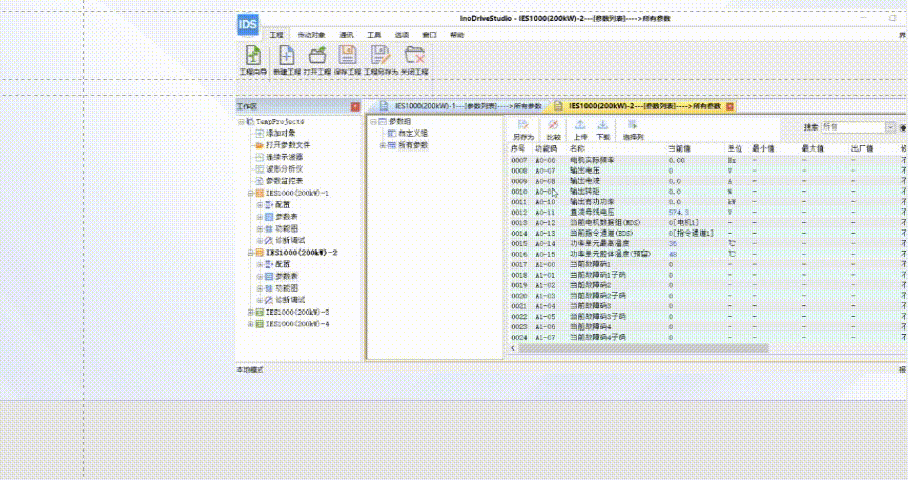Click the 本地模式 status bar text
Screen dimensions: 908x480
click(x=250, y=369)
